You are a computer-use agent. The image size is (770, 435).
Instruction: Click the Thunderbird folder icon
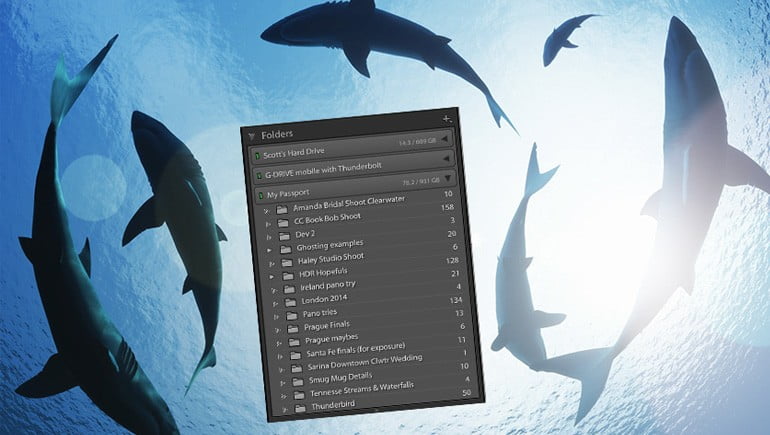point(301,409)
